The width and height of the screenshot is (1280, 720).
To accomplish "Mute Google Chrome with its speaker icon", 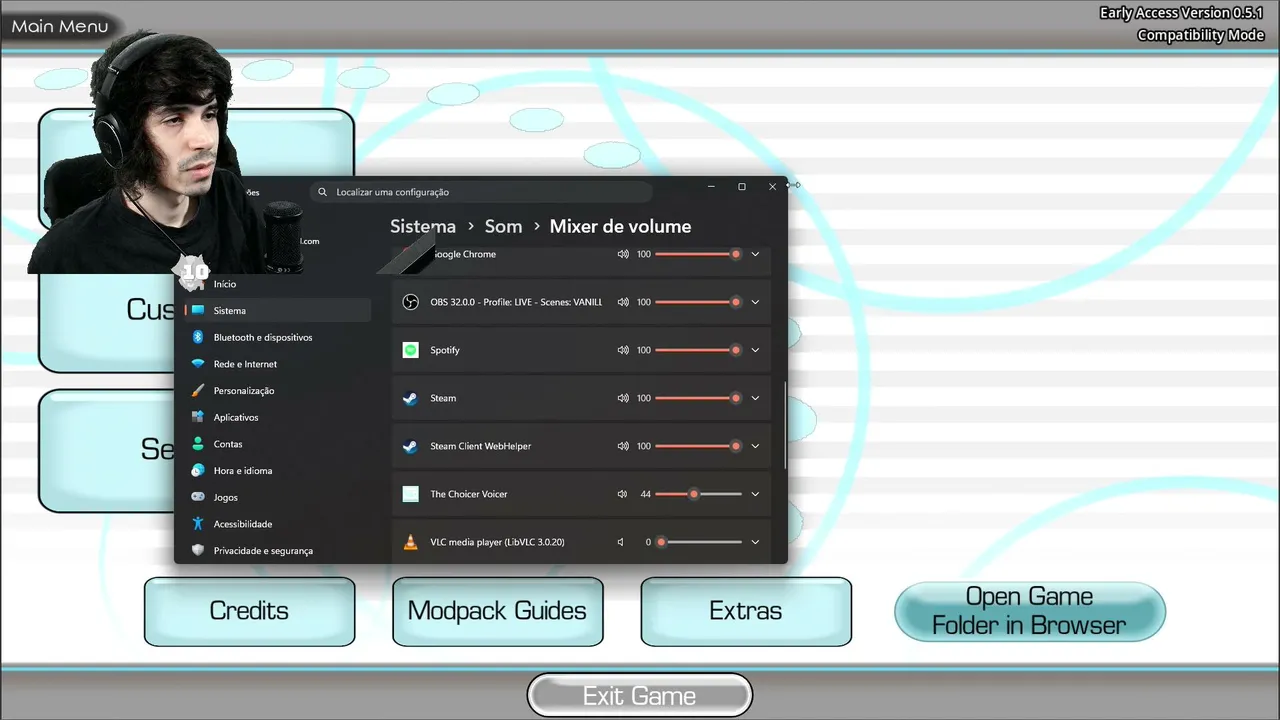I will coord(623,254).
